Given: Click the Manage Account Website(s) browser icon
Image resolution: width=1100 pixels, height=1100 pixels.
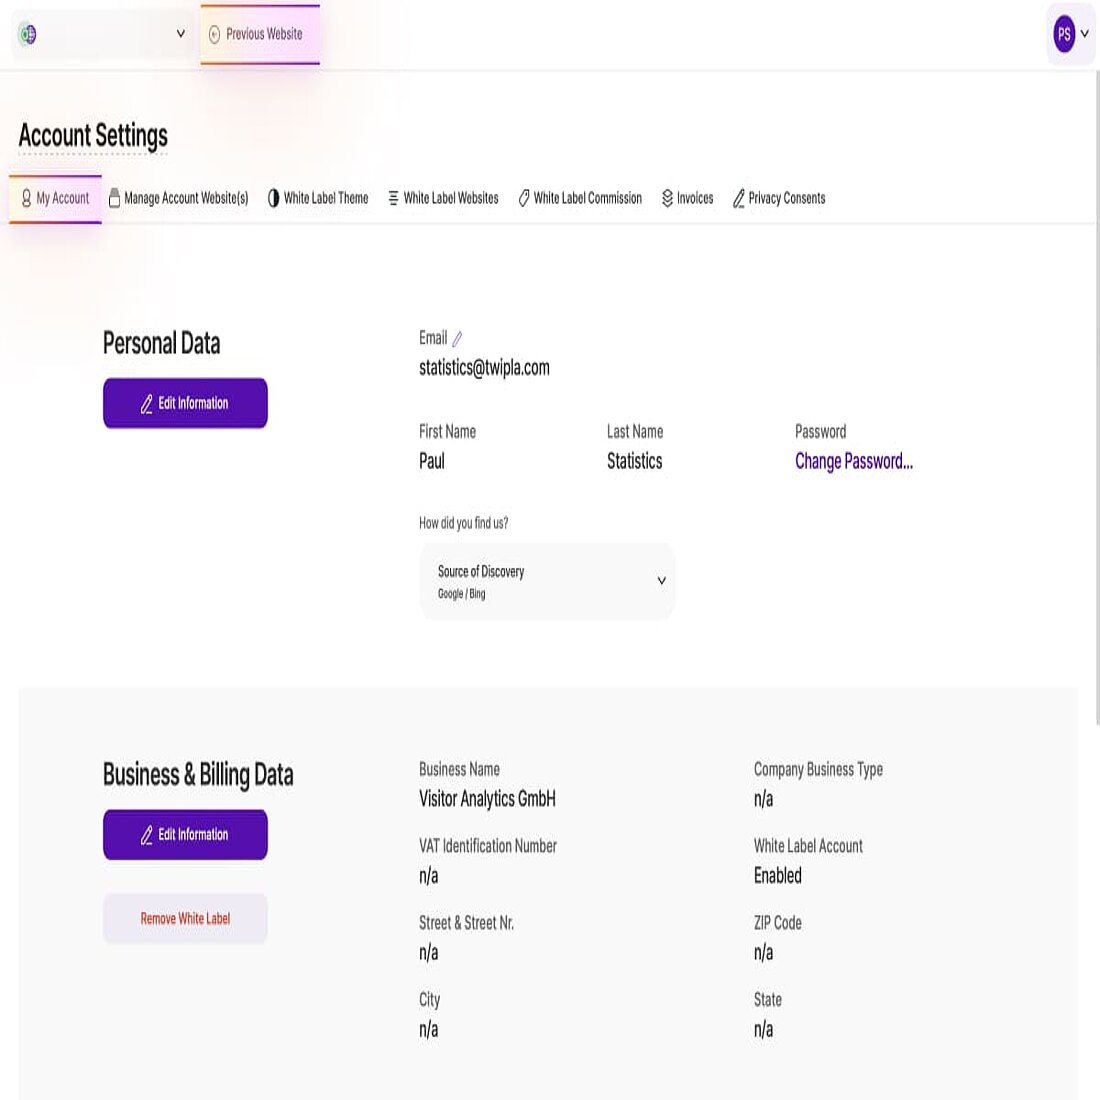Looking at the screenshot, I should coord(113,198).
